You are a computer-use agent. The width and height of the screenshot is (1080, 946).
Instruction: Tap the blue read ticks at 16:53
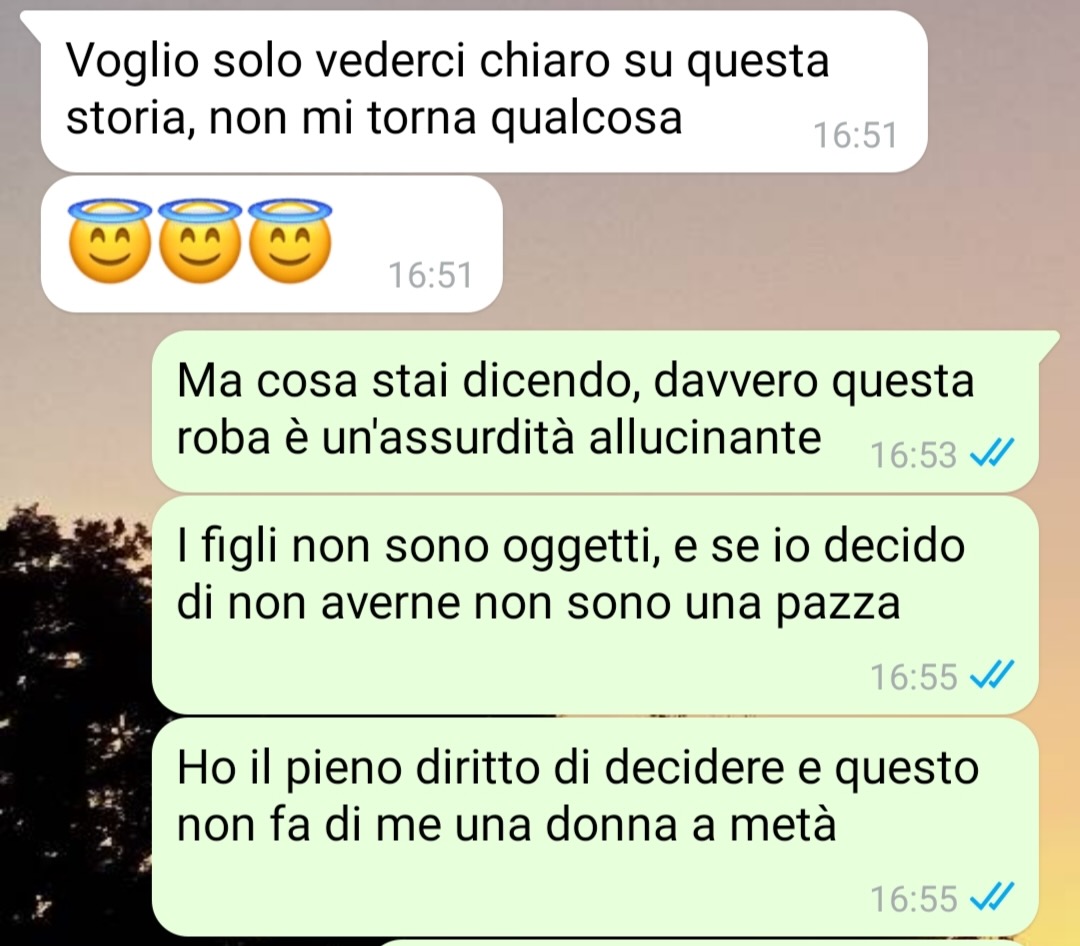tap(992, 455)
